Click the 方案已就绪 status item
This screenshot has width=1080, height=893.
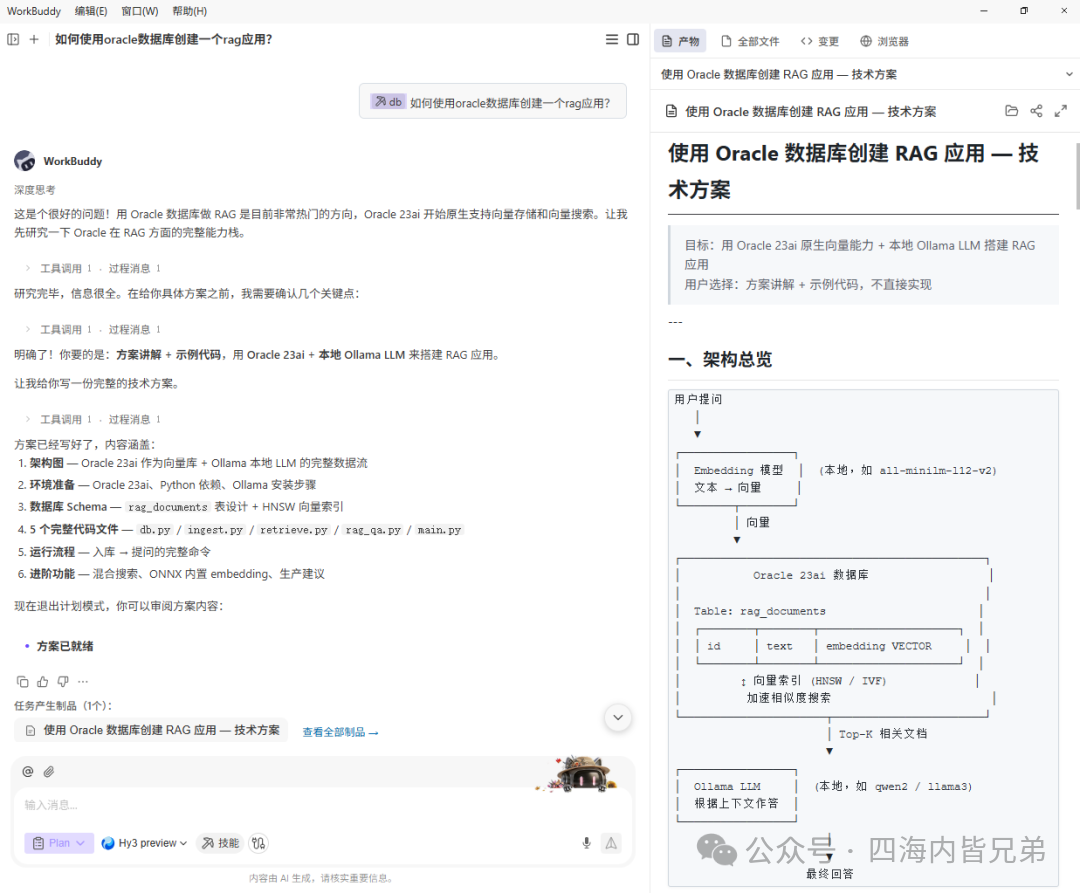65,646
